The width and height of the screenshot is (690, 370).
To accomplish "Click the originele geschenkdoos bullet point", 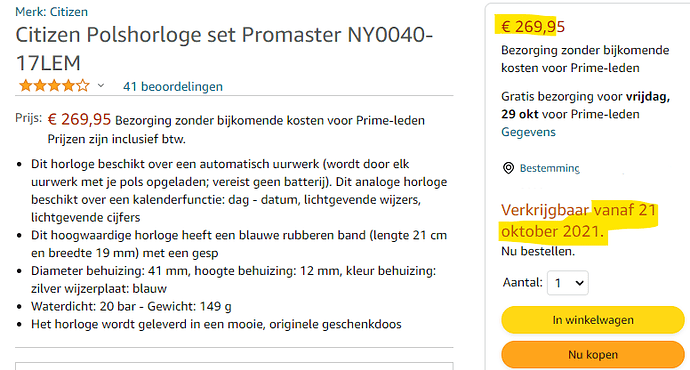I will (x=216, y=324).
